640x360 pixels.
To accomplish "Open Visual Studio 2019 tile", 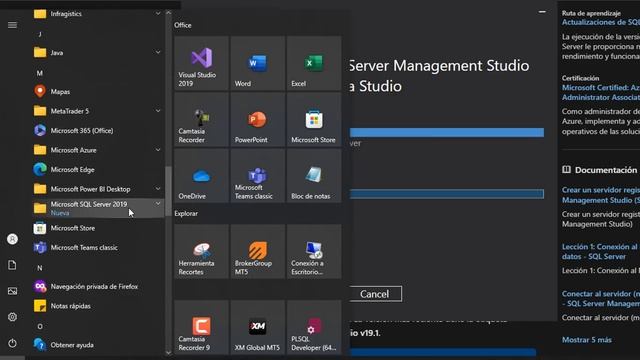I will click(x=201, y=63).
